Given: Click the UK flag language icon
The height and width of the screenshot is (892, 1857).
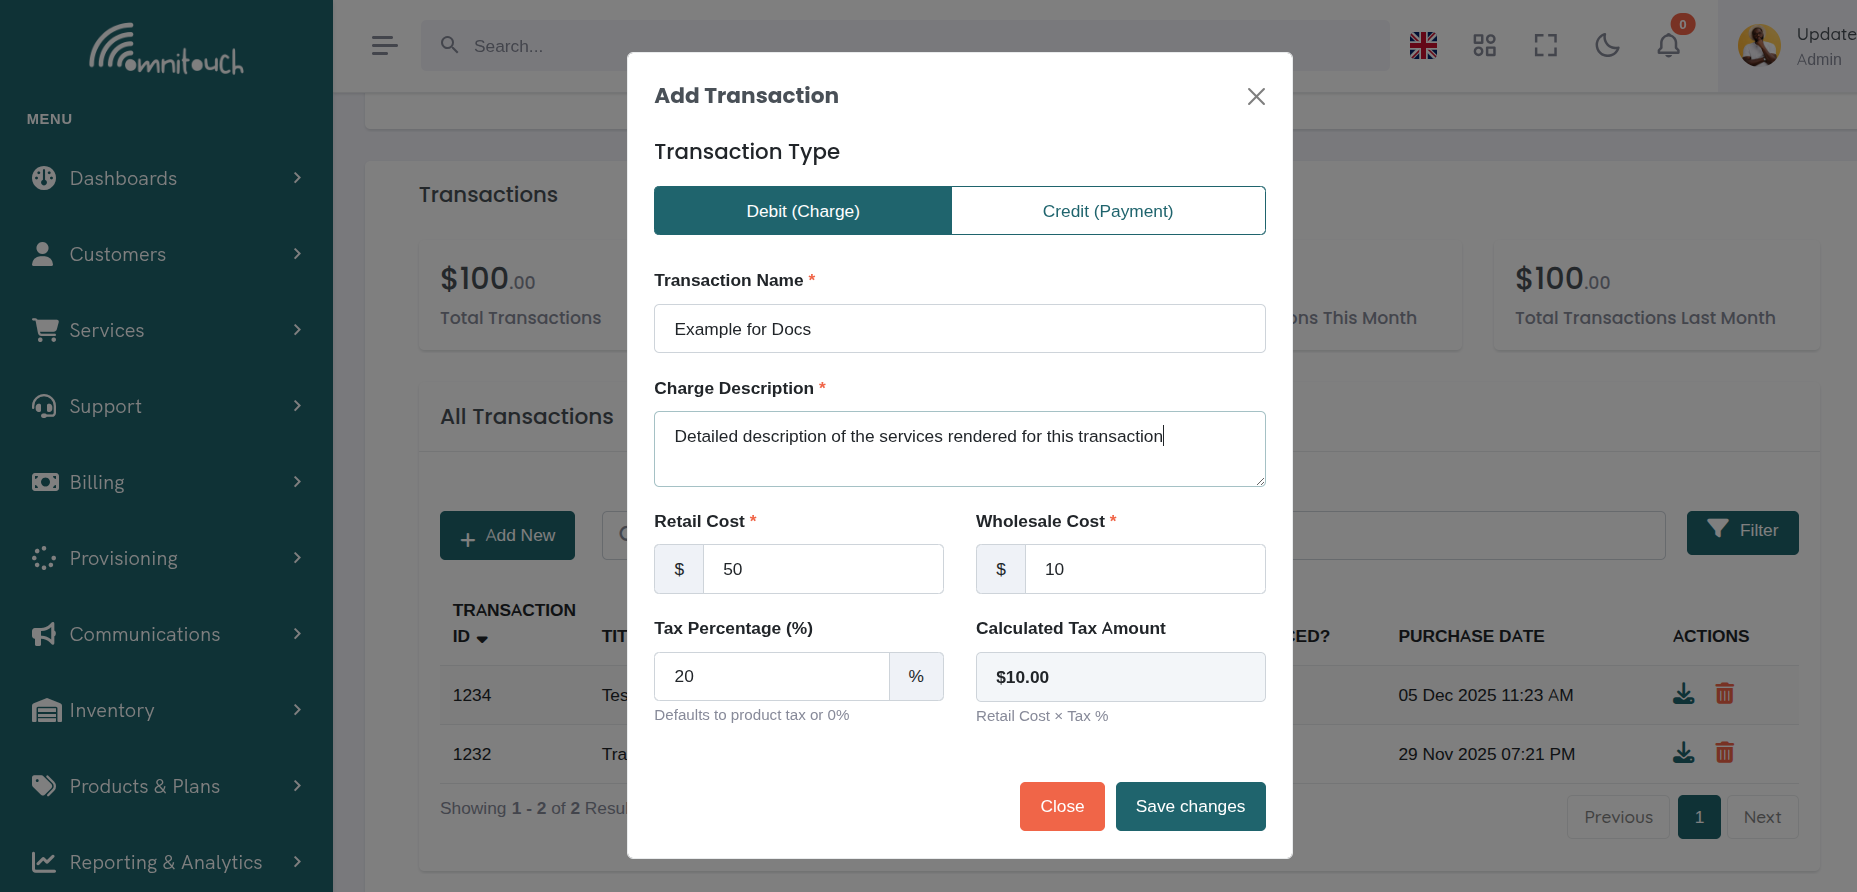Looking at the screenshot, I should (1423, 45).
